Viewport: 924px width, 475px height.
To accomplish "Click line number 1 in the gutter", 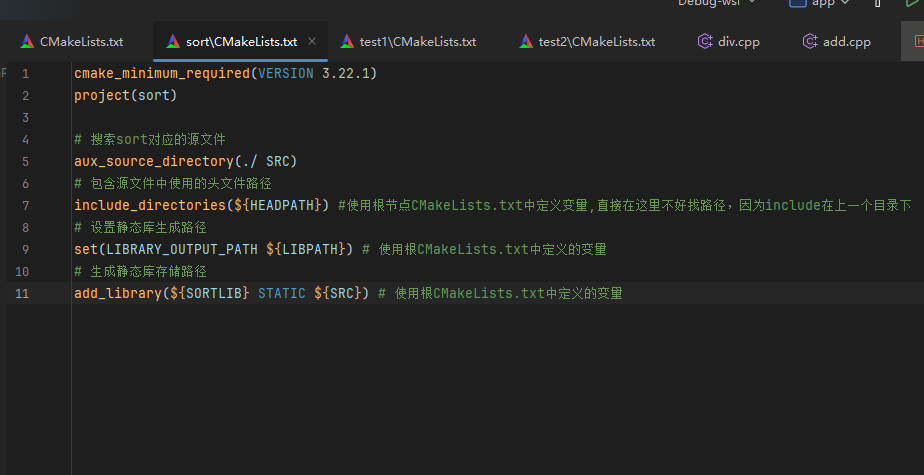I will pyautogui.click(x=25, y=74).
